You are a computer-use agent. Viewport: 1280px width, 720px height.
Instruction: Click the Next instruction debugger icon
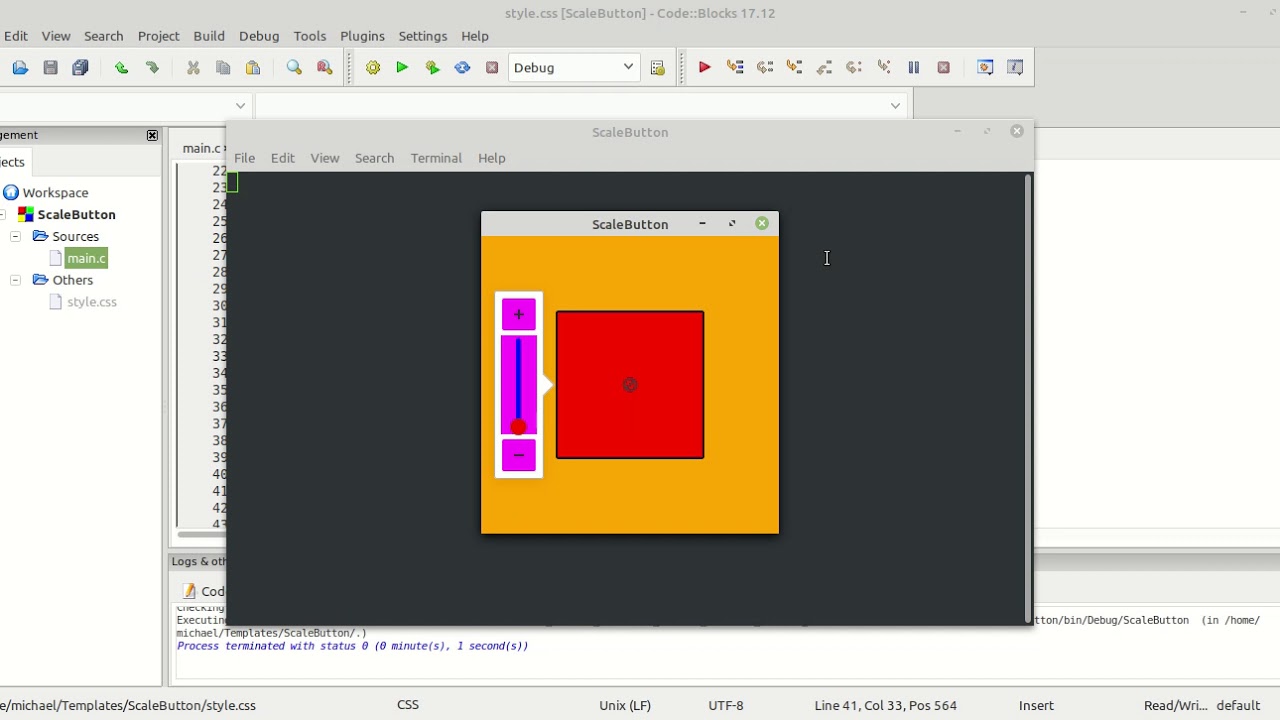pyautogui.click(x=854, y=68)
